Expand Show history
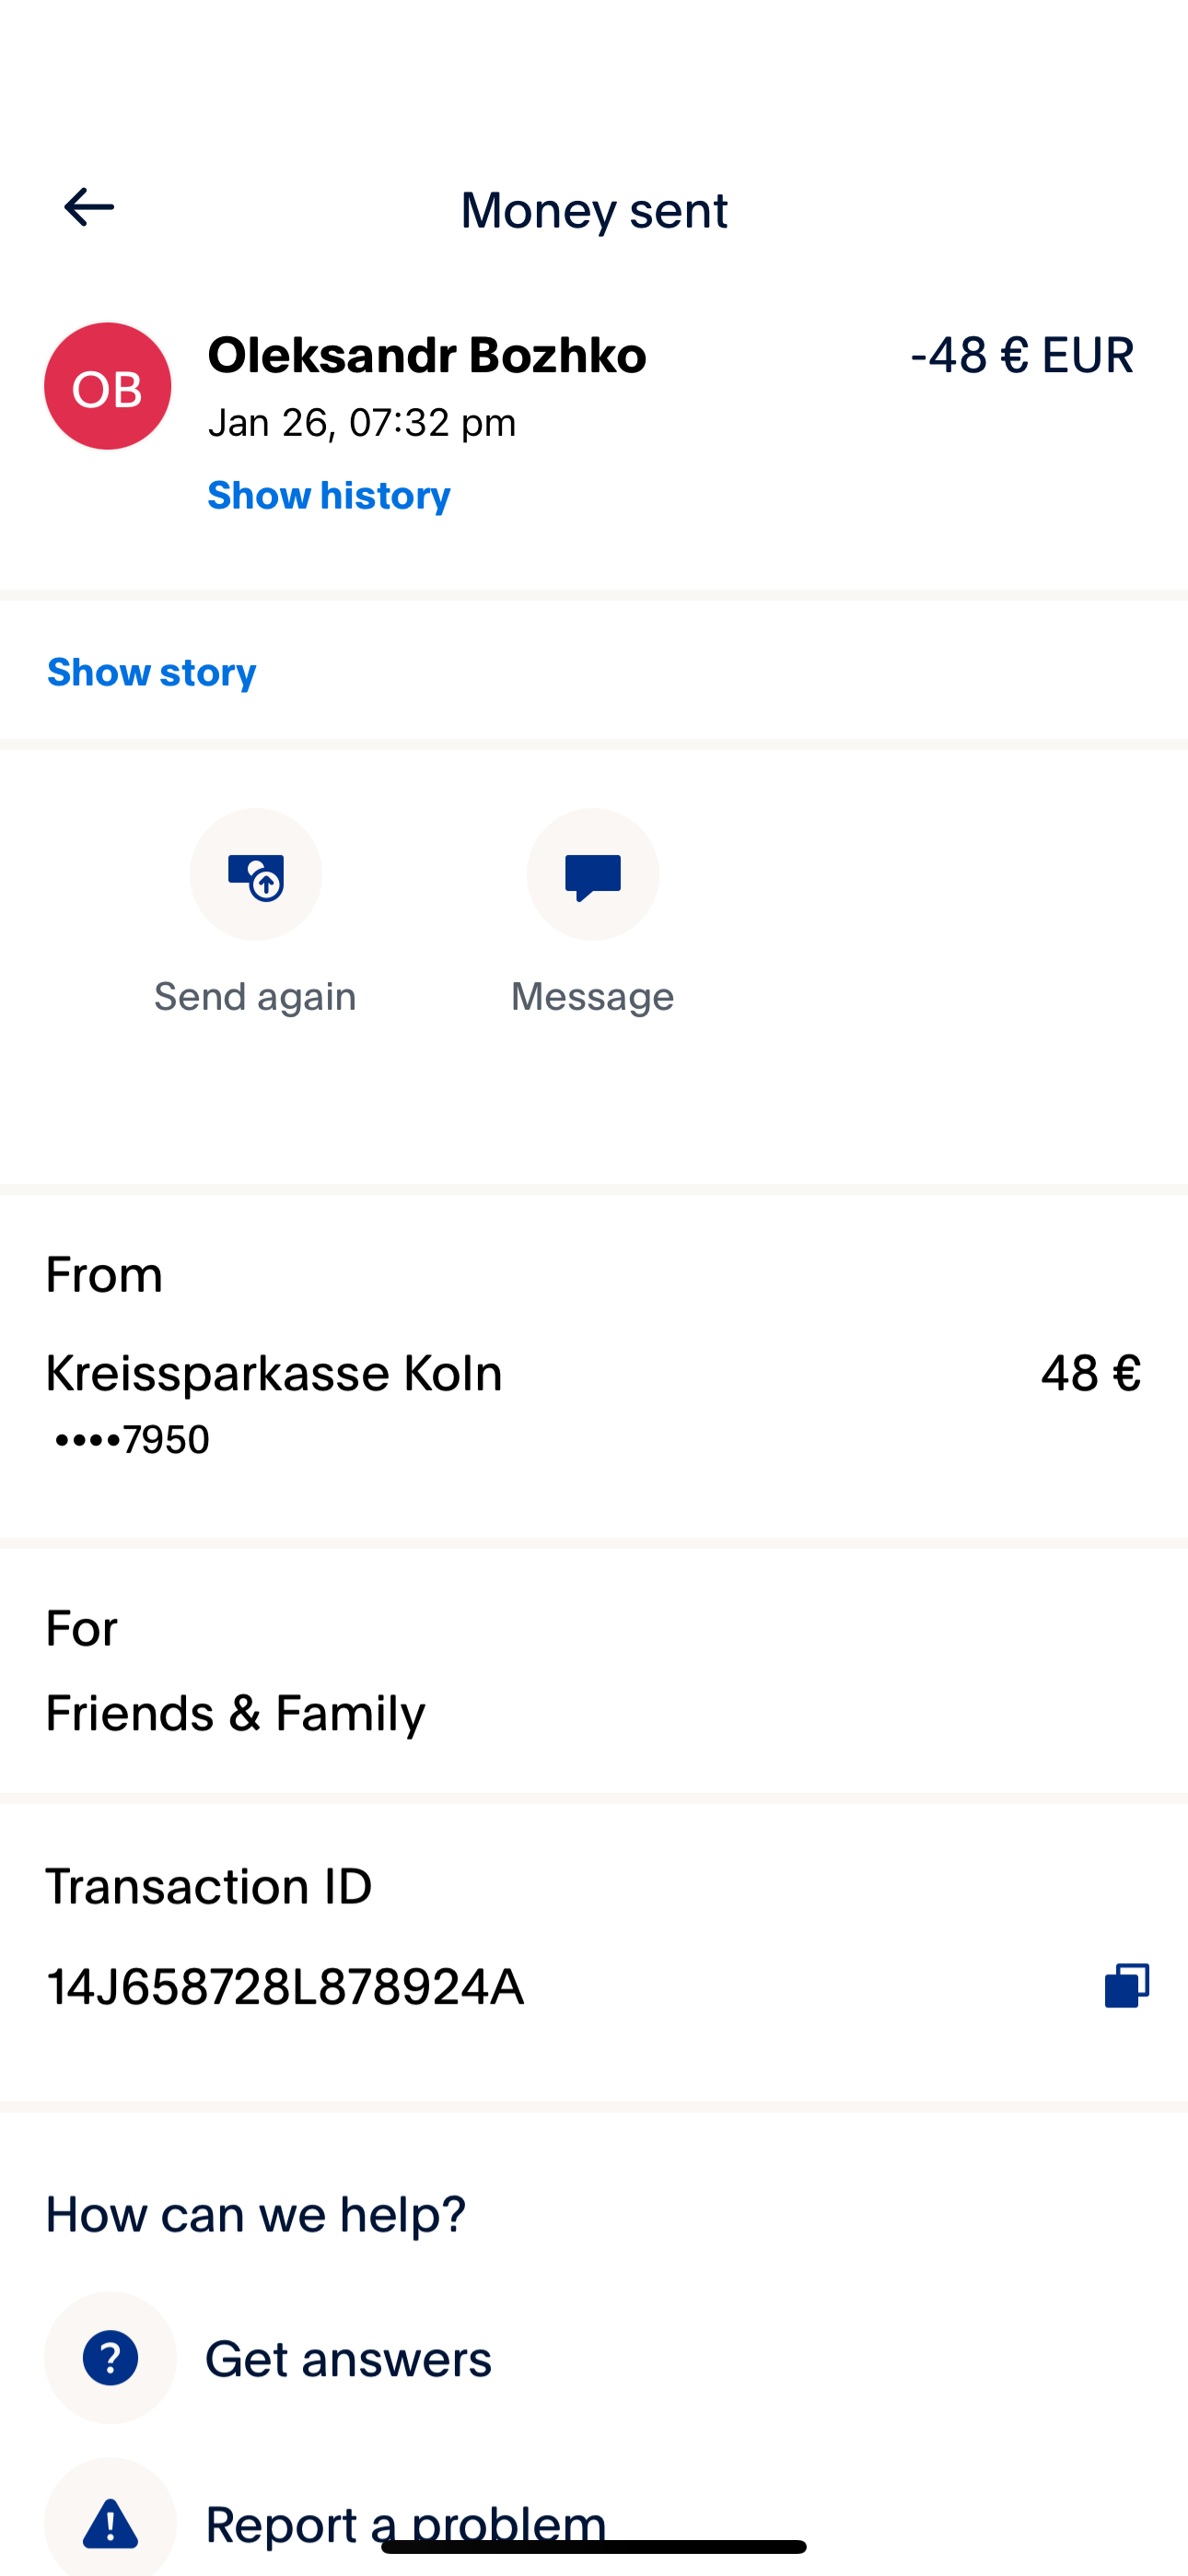The width and height of the screenshot is (1188, 2576). [x=329, y=495]
